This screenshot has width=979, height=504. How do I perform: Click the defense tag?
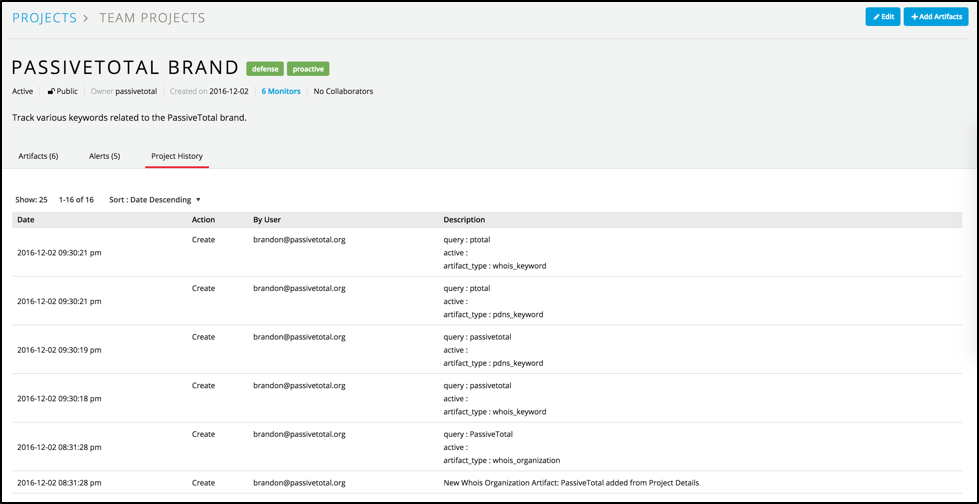coord(265,69)
